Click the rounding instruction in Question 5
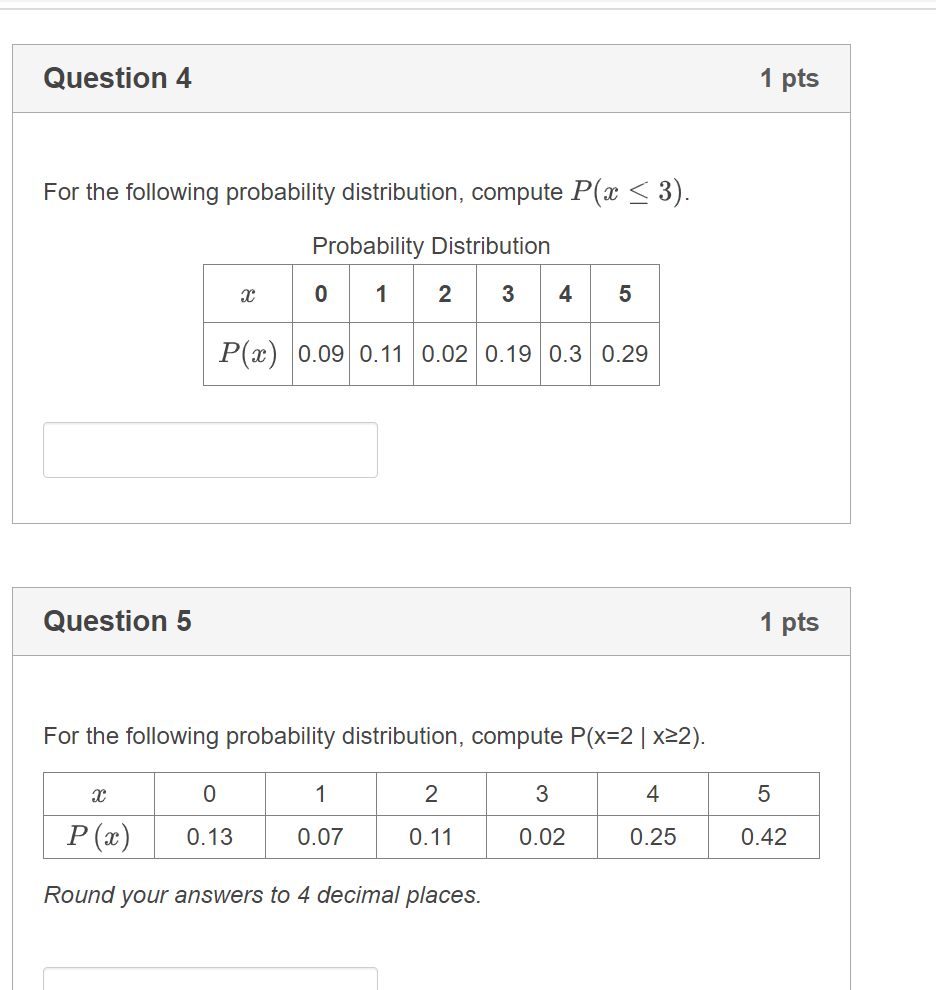936x990 pixels. 262,895
